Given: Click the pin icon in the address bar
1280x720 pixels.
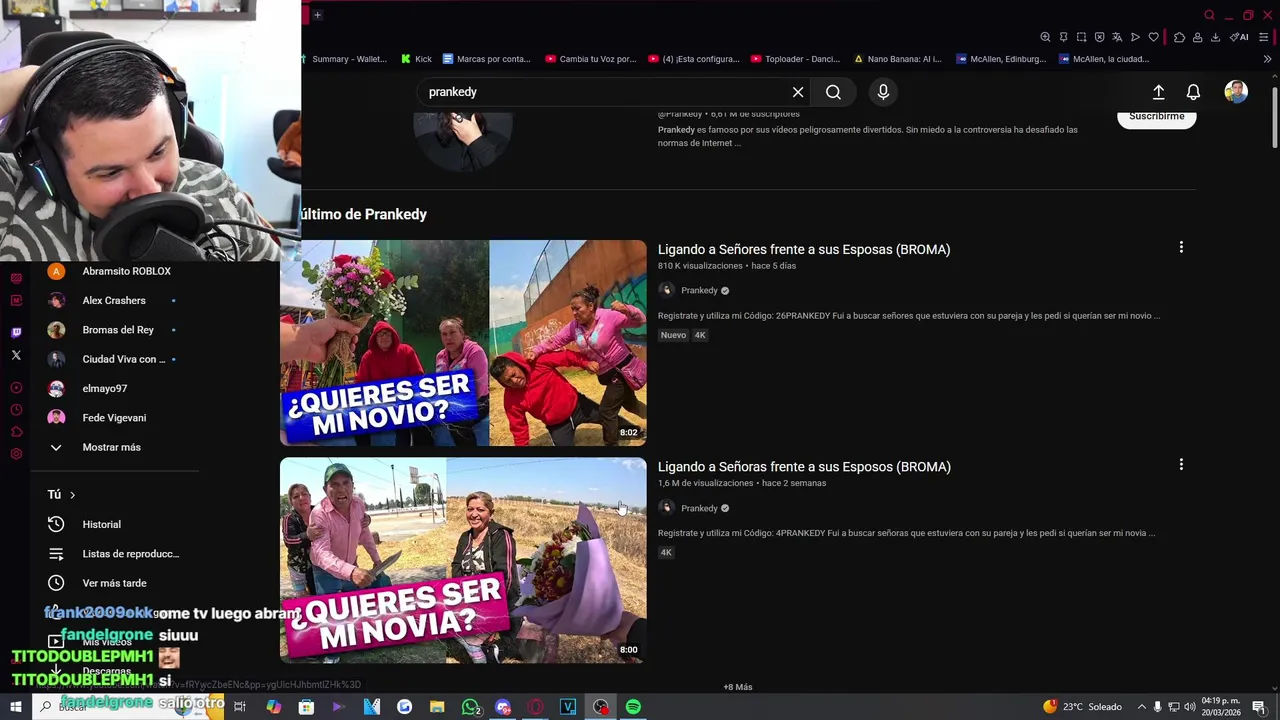Looking at the screenshot, I should coord(1063,37).
